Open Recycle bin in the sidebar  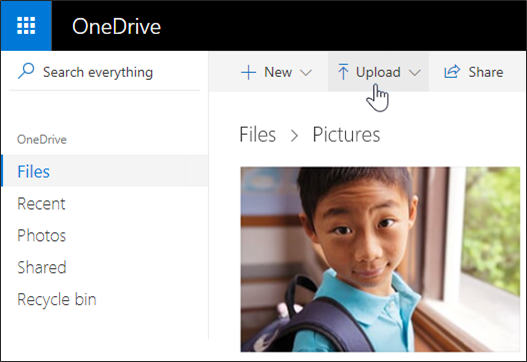tap(57, 299)
